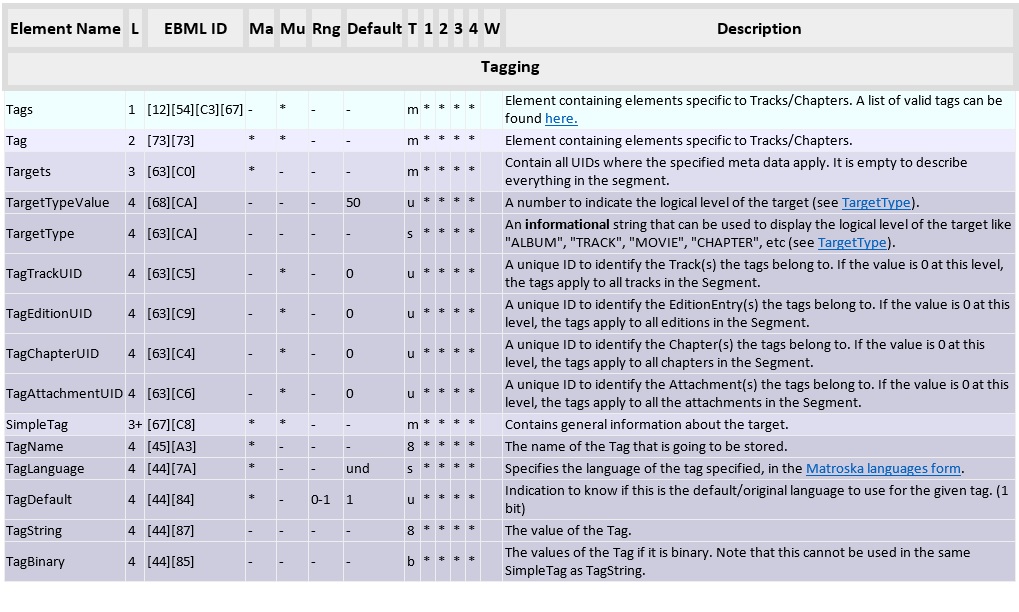
Task: Click the 'SimpleTag' element name
Action: [x=37, y=424]
